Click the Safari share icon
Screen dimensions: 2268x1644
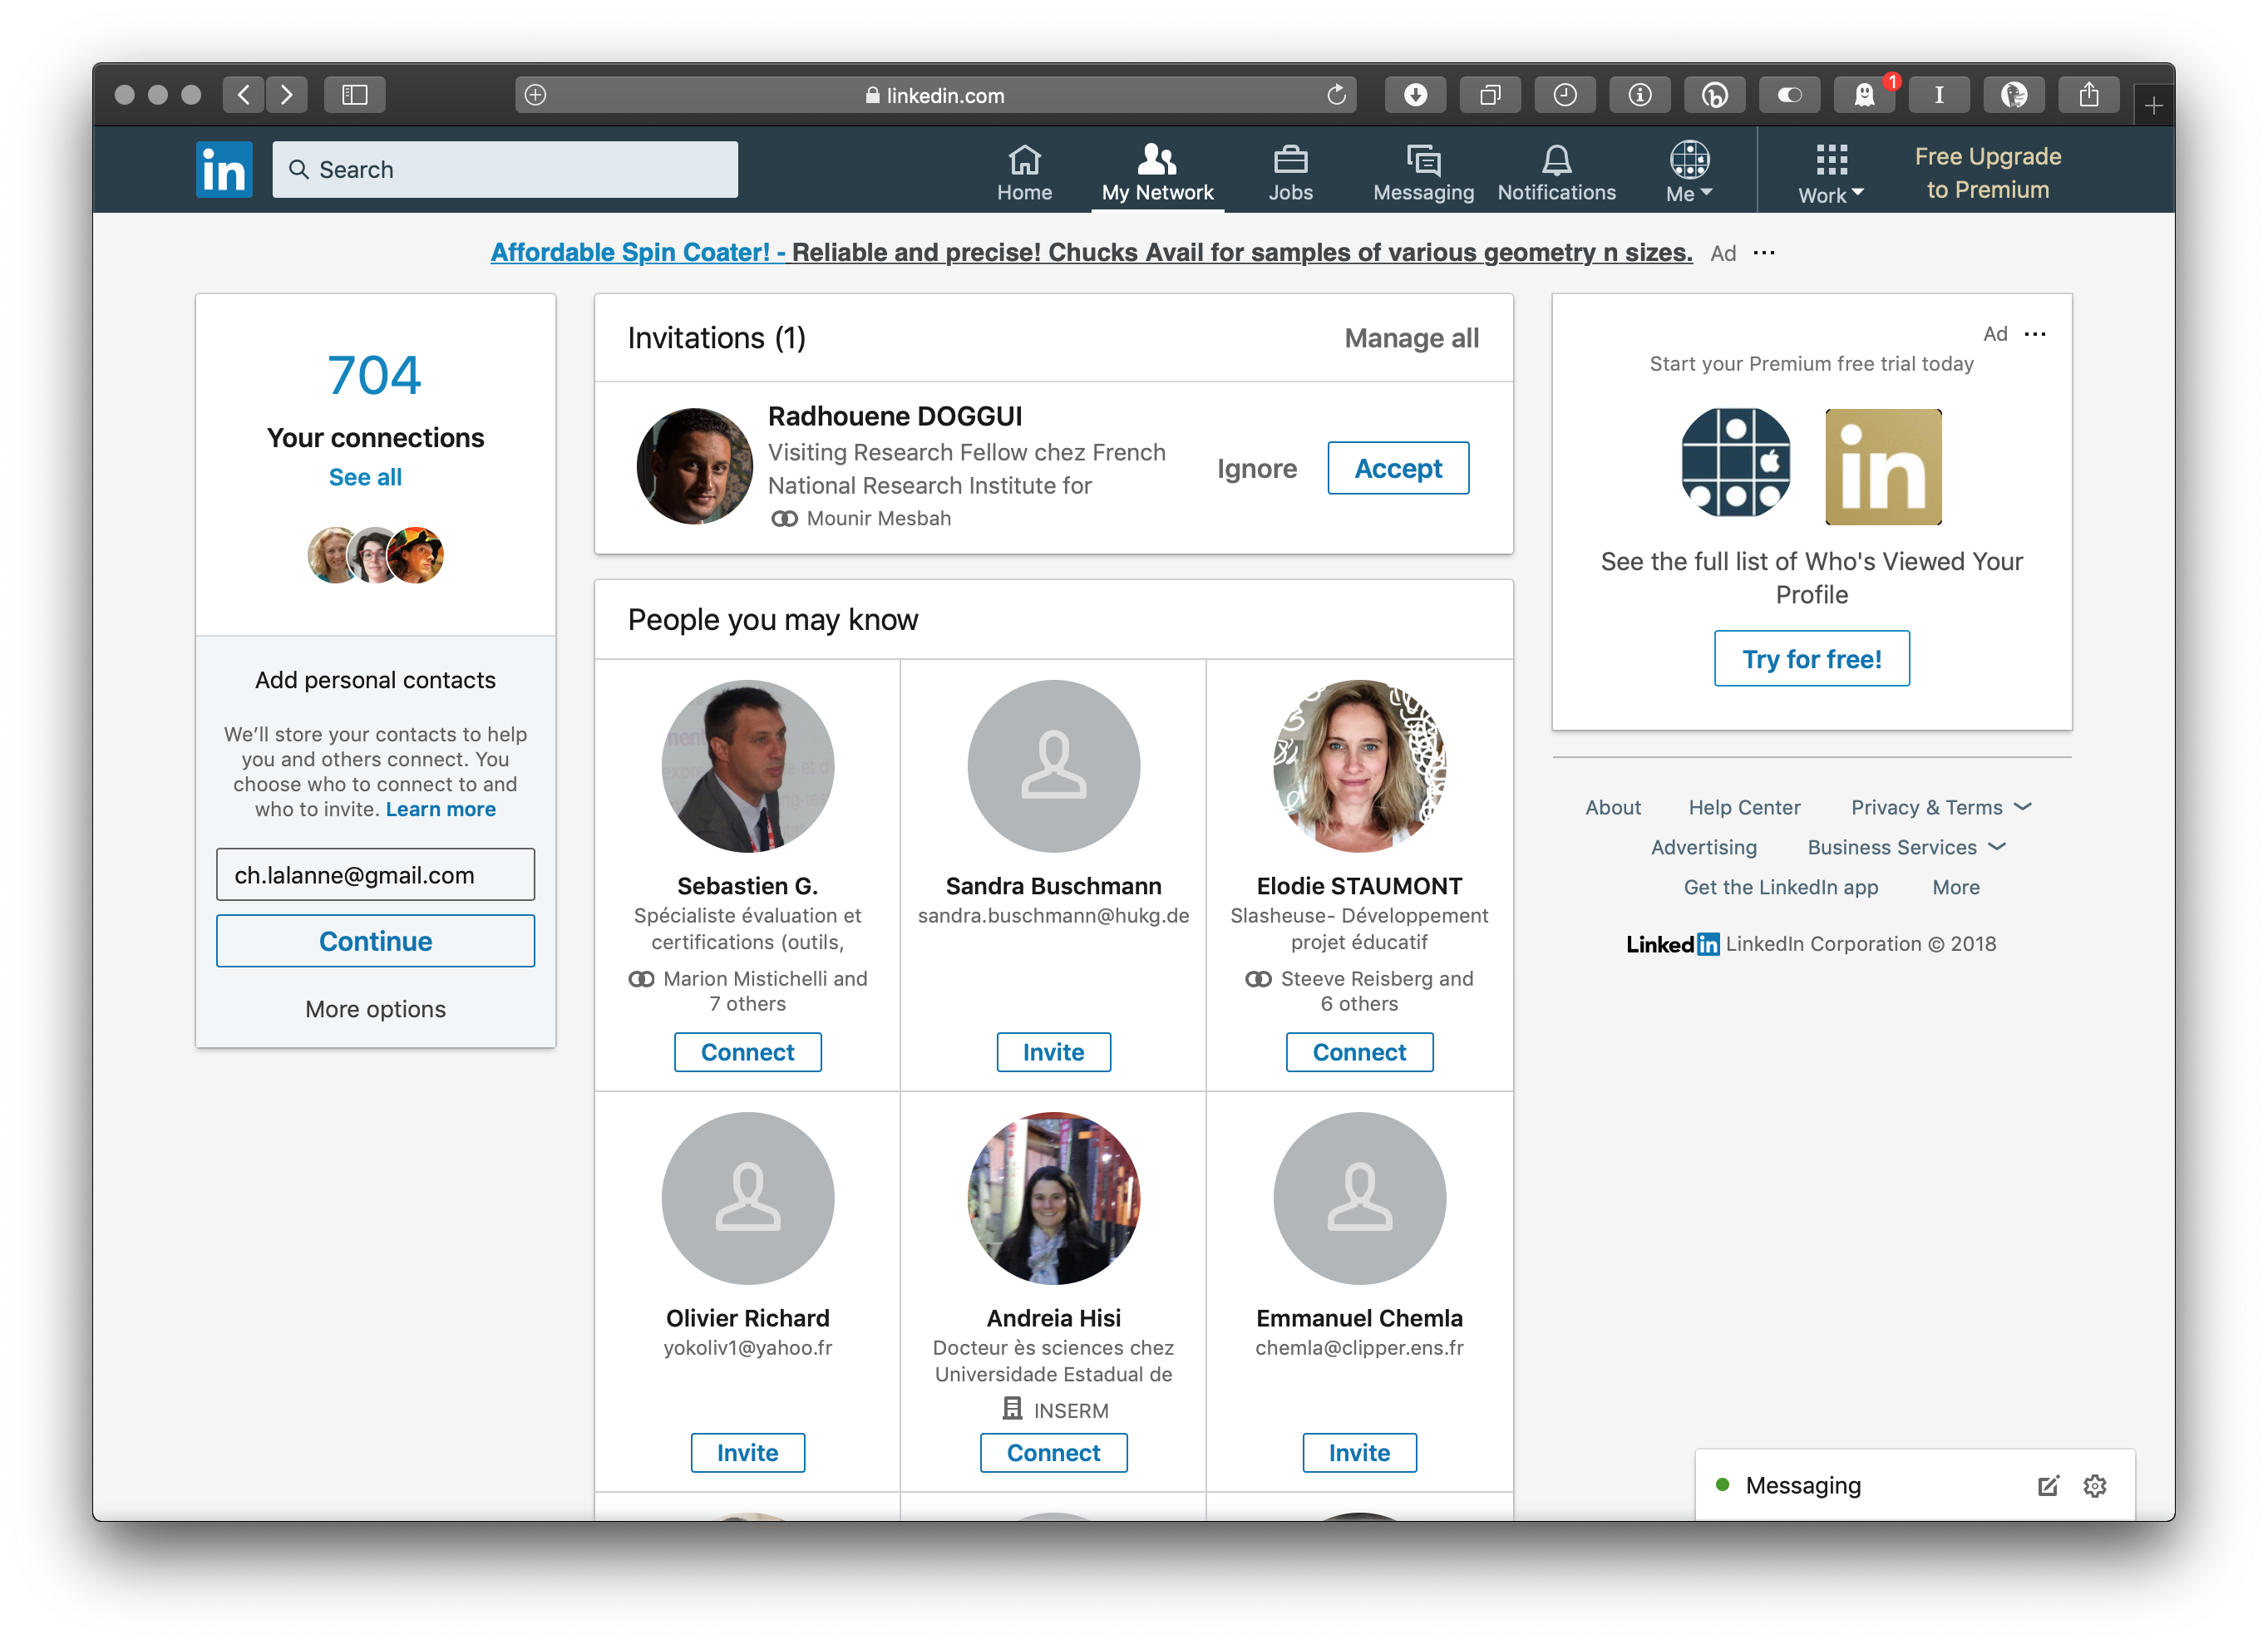point(2088,95)
